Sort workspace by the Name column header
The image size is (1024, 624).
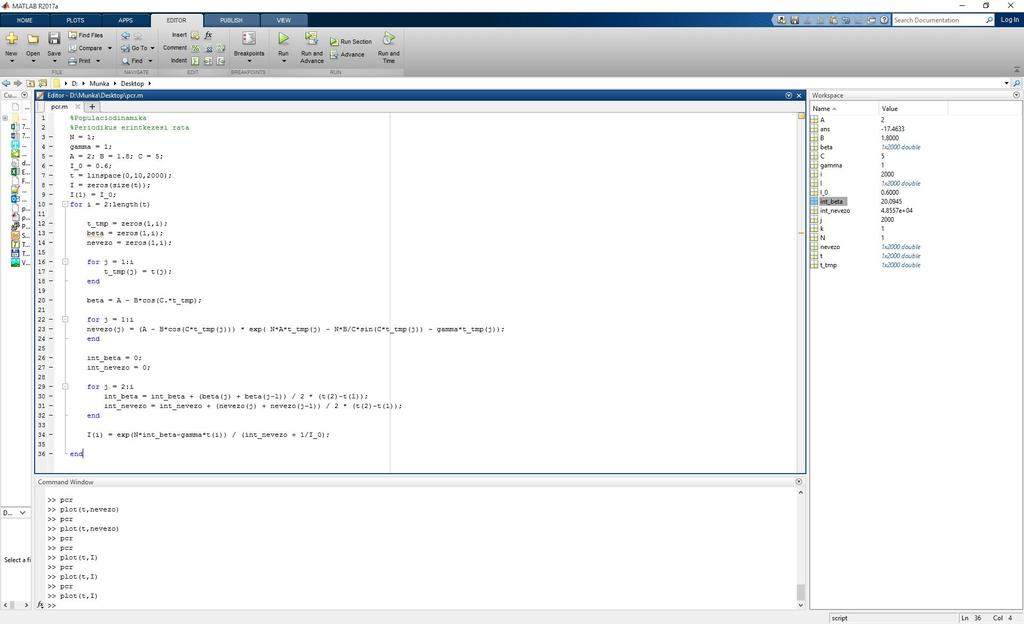(844, 108)
